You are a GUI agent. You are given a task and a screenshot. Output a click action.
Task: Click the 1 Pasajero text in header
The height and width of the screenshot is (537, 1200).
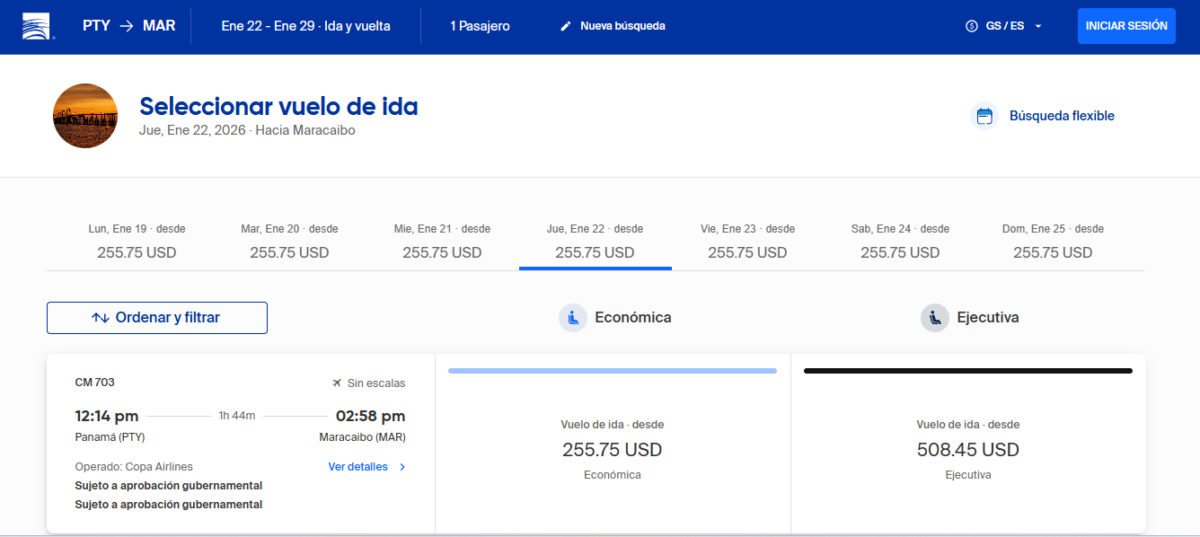click(x=480, y=26)
